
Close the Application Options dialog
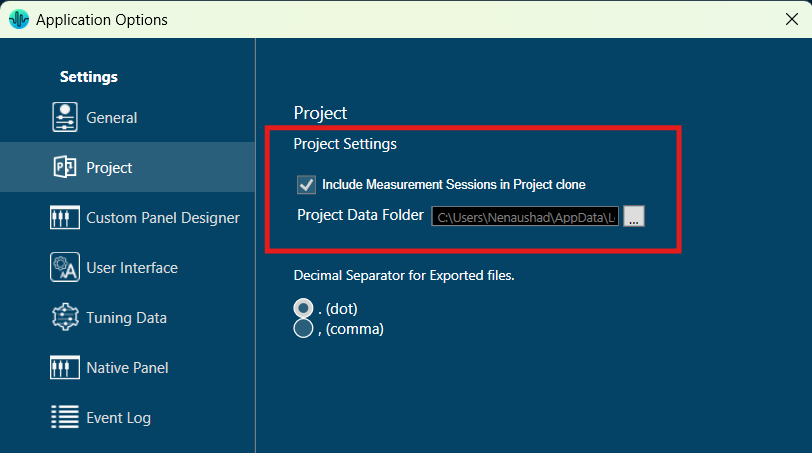(791, 19)
